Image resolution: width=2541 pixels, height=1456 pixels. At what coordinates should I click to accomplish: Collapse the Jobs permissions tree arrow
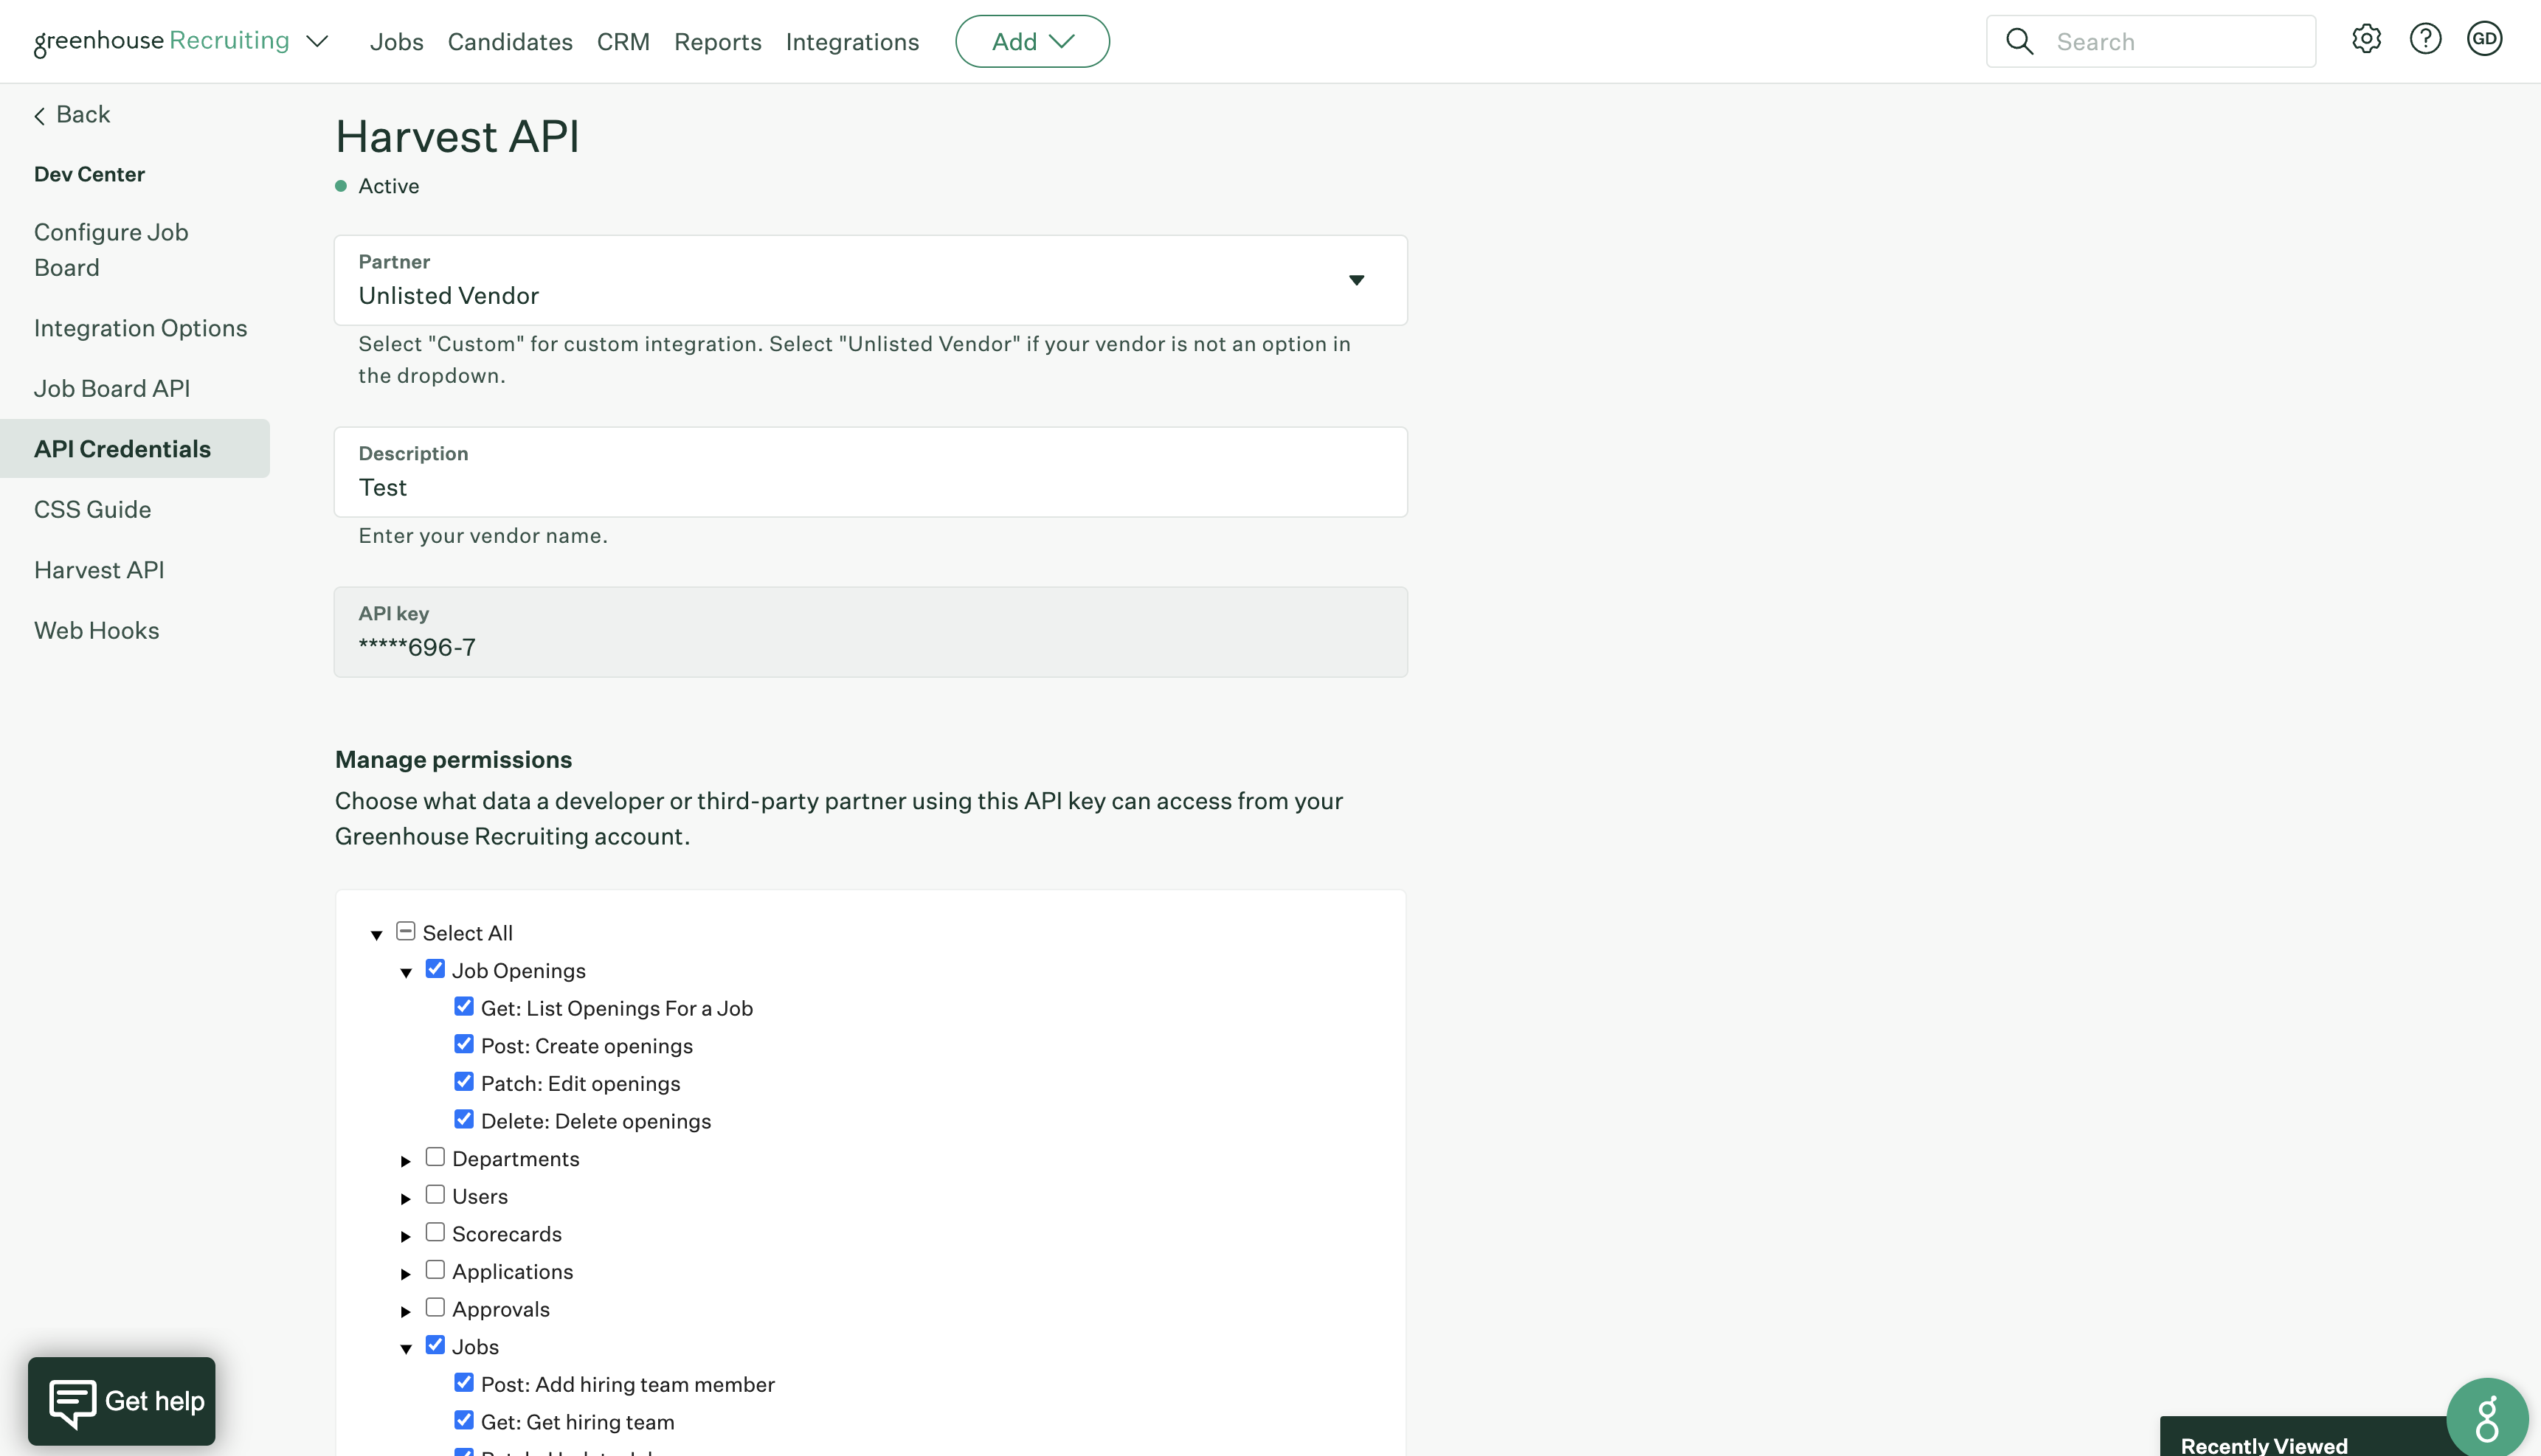pos(406,1349)
